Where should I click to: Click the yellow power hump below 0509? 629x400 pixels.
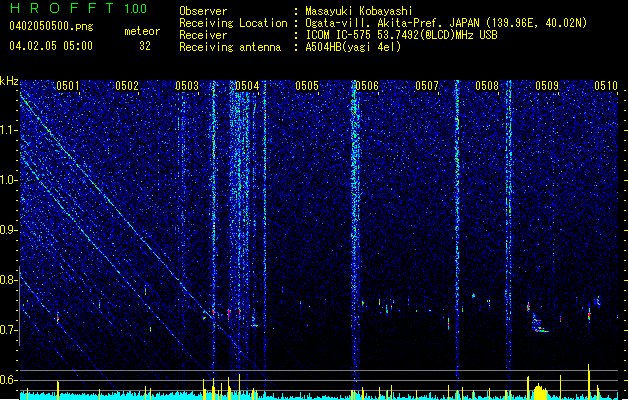click(540, 391)
